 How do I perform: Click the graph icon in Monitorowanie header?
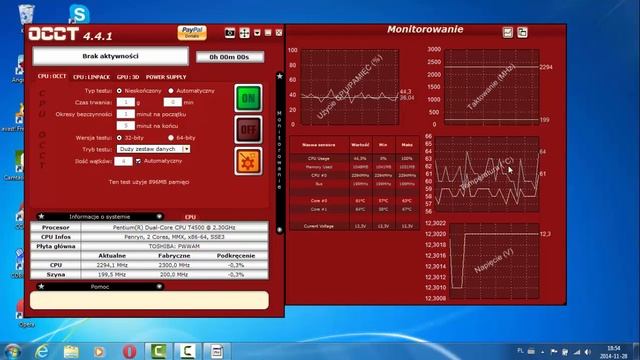pos(508,32)
